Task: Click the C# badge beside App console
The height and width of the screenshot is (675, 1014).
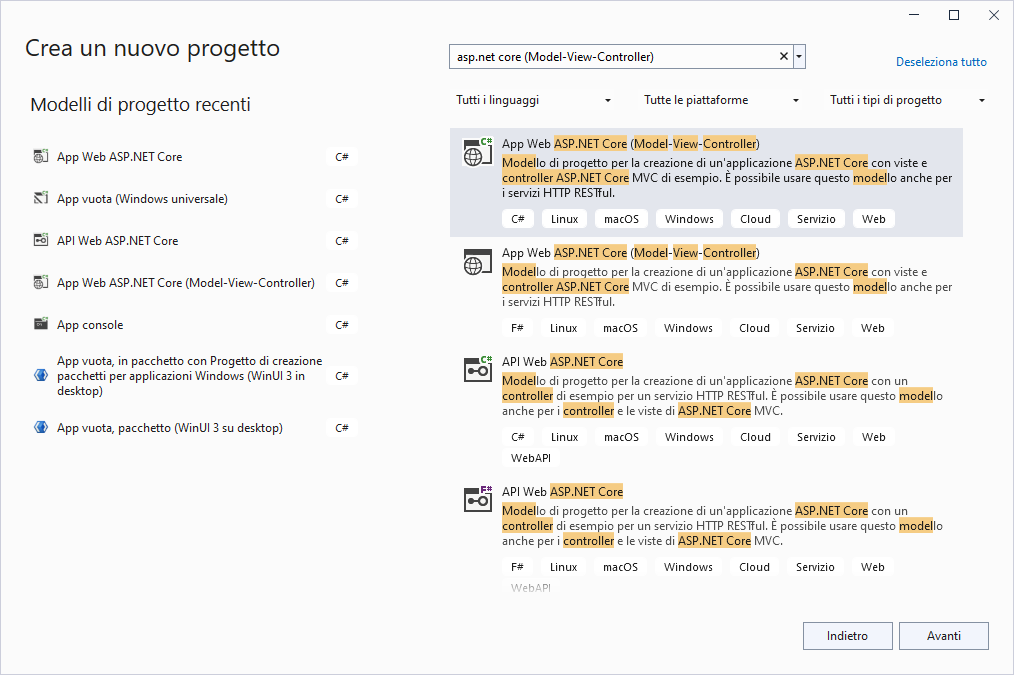Action: click(x=342, y=325)
